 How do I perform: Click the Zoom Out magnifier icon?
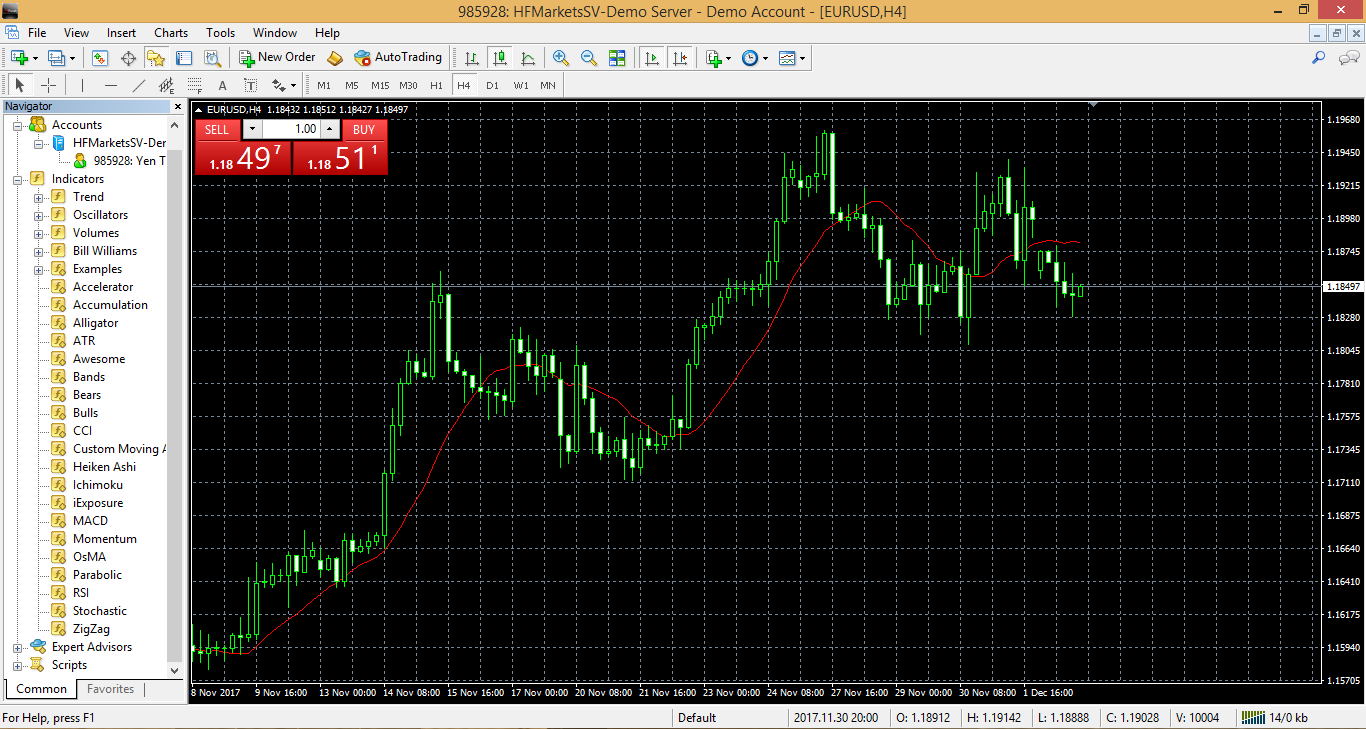coord(588,58)
